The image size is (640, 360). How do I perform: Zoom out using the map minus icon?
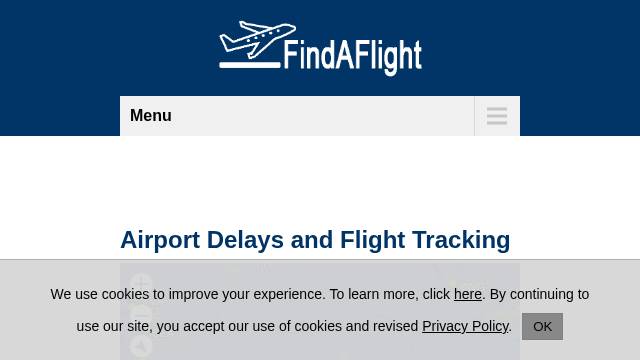point(141,314)
